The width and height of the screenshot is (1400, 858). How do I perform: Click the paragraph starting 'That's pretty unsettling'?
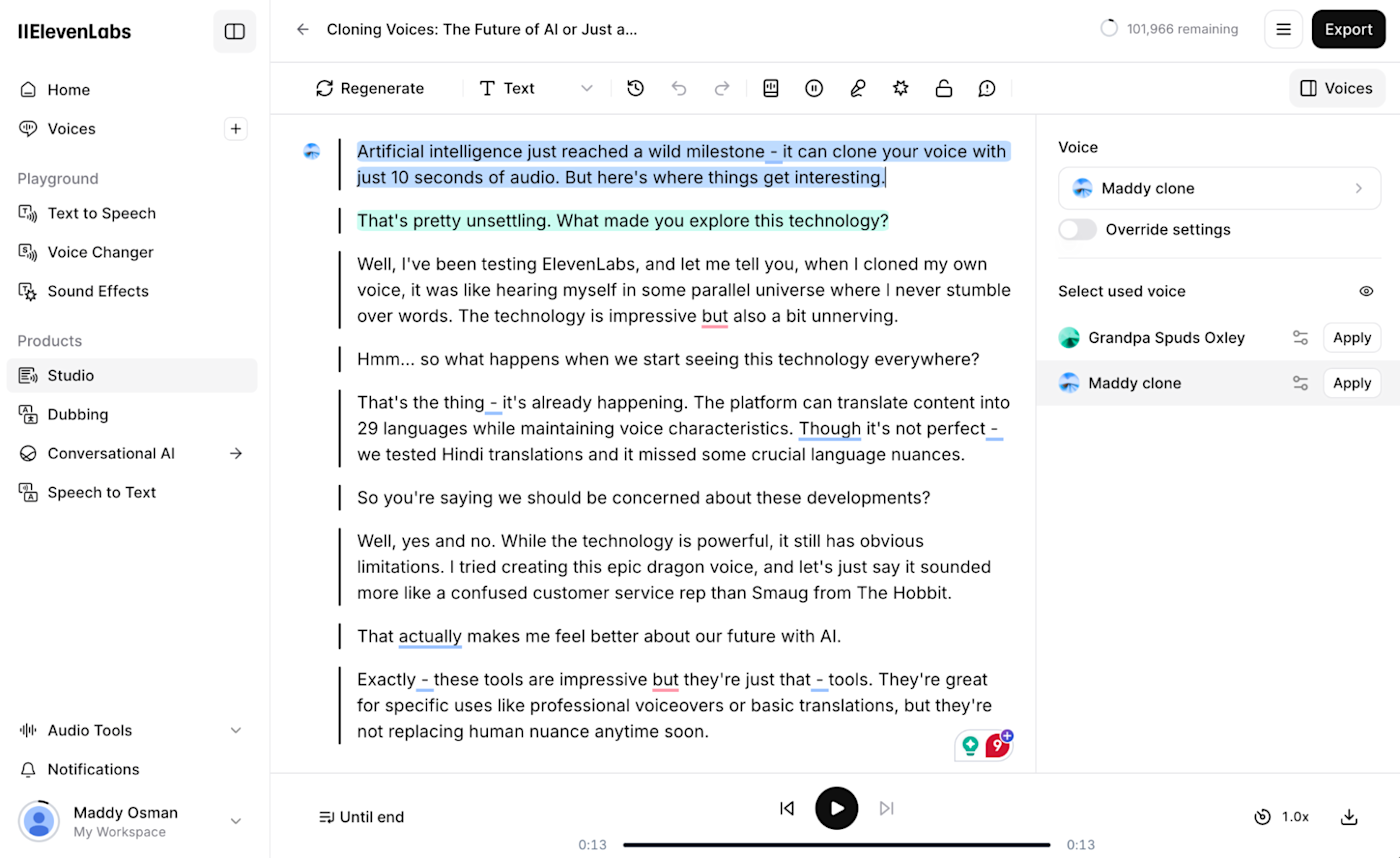[x=623, y=221]
